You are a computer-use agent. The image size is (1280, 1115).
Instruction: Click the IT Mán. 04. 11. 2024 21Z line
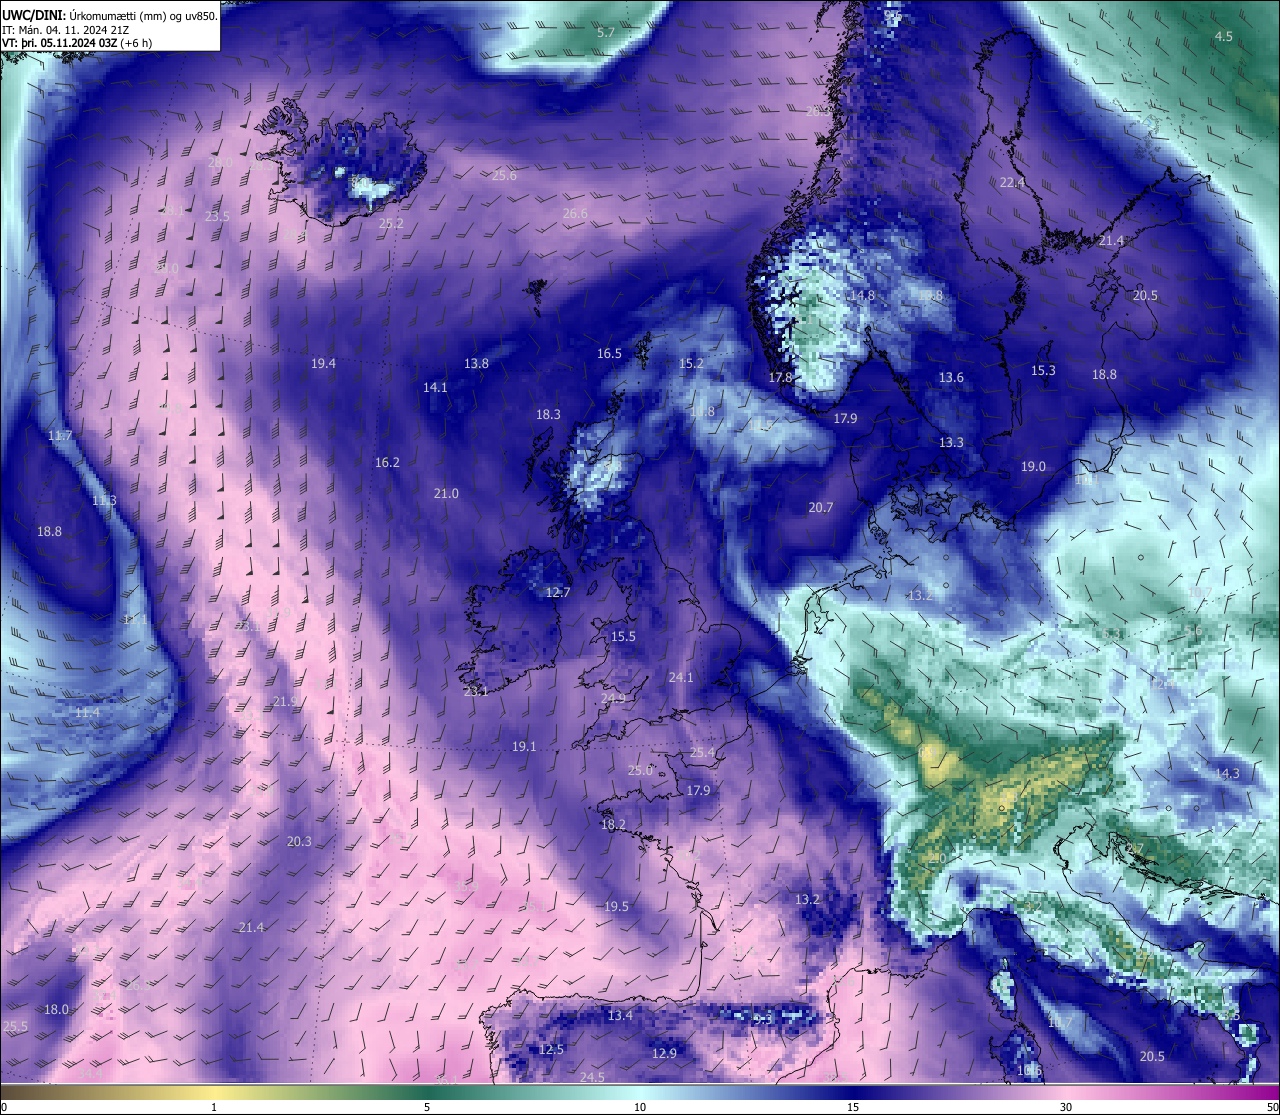(x=65, y=30)
